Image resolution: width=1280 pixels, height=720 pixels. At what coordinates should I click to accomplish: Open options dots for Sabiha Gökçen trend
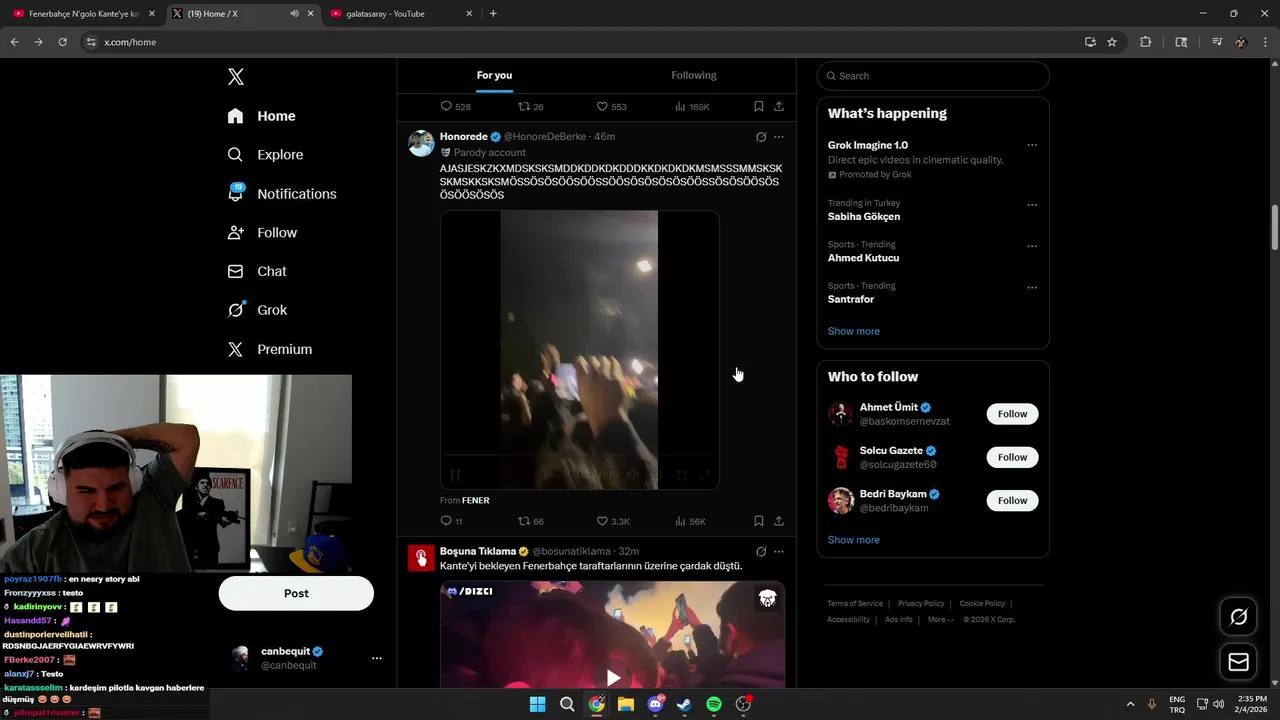pyautogui.click(x=1032, y=206)
